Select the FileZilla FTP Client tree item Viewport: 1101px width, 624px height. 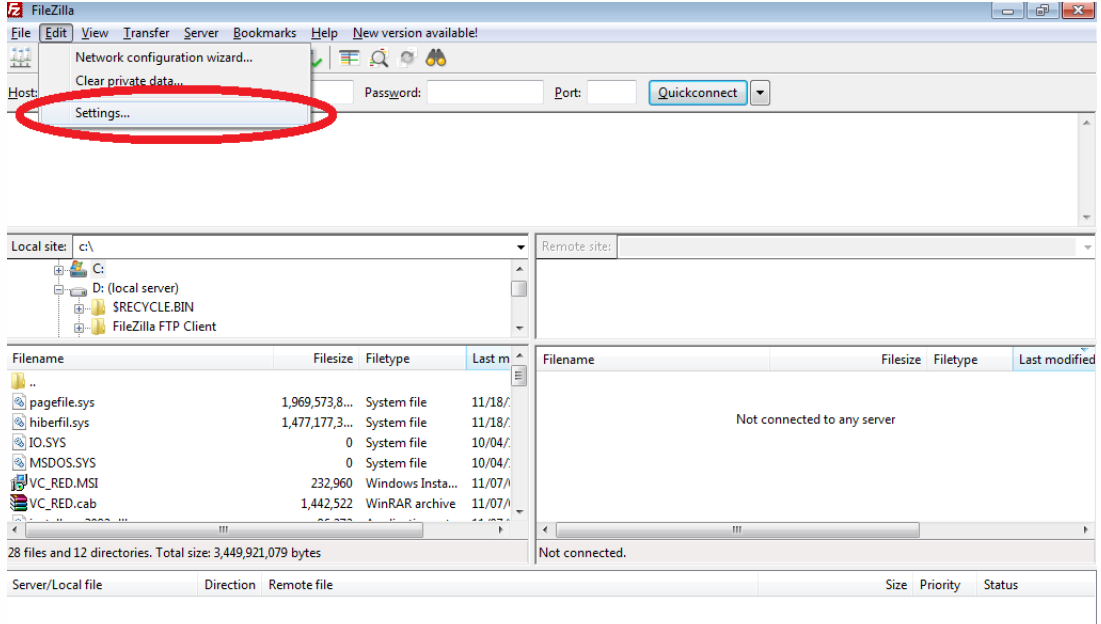[x=164, y=326]
